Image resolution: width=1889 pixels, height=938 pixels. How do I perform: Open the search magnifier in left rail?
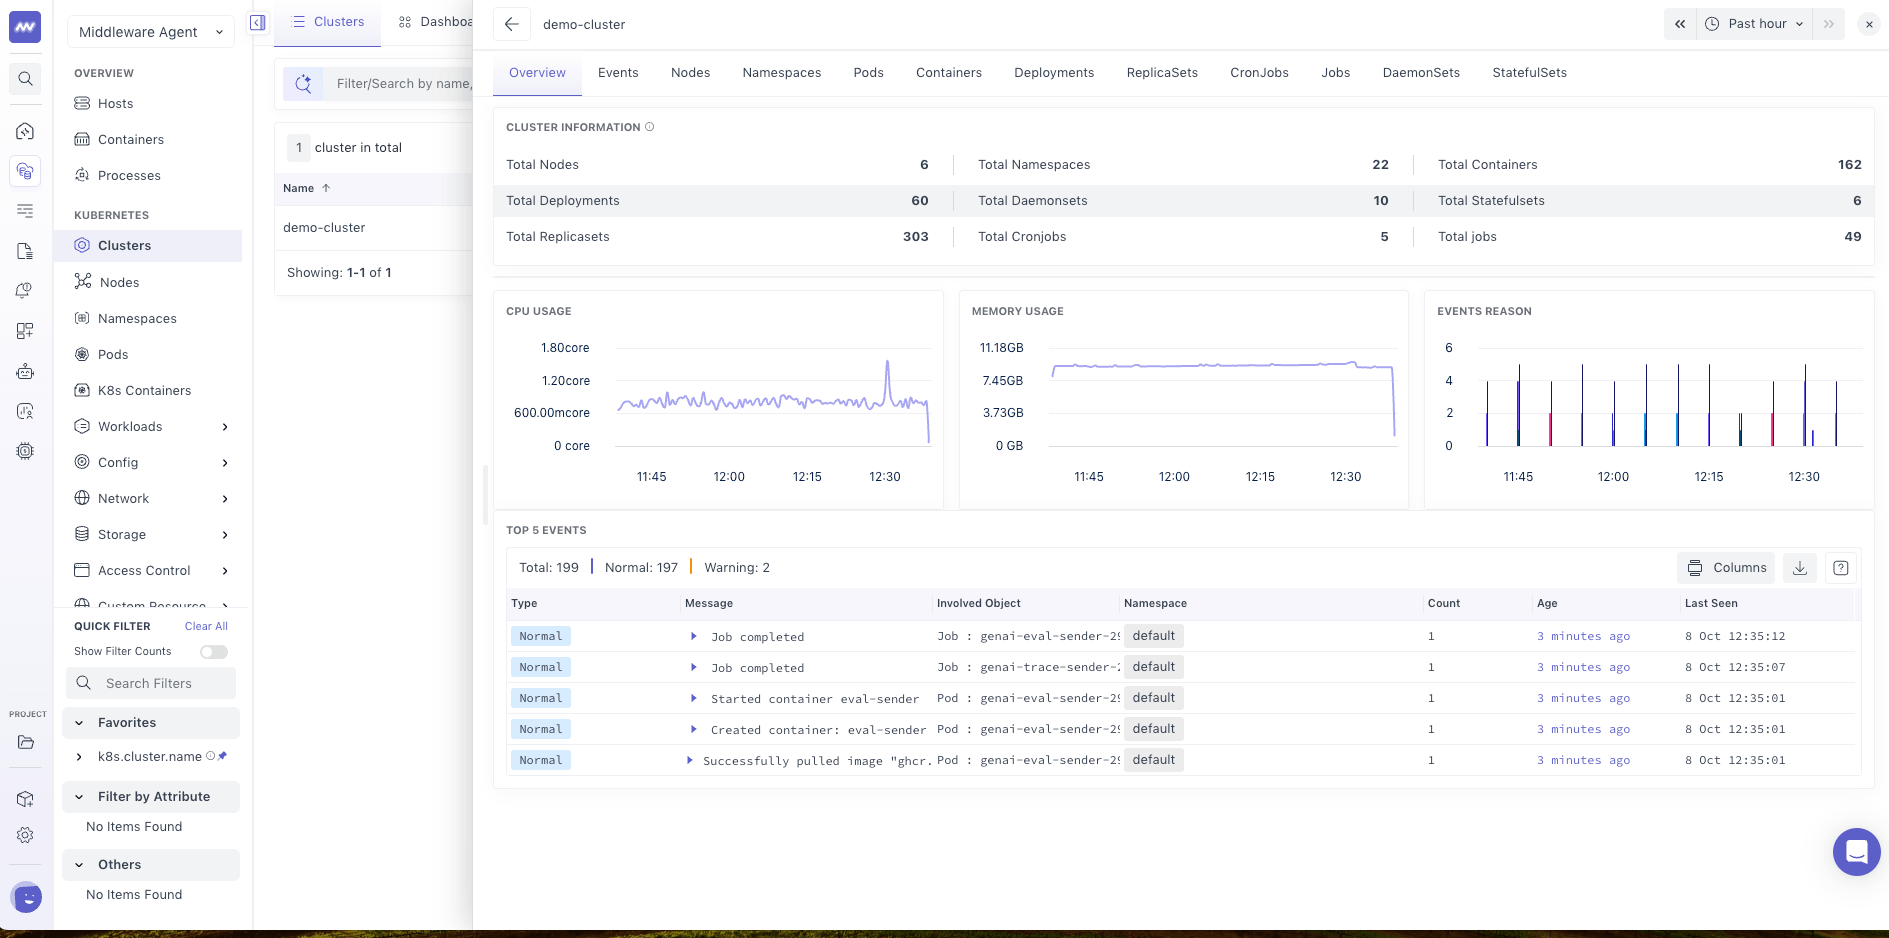point(26,79)
